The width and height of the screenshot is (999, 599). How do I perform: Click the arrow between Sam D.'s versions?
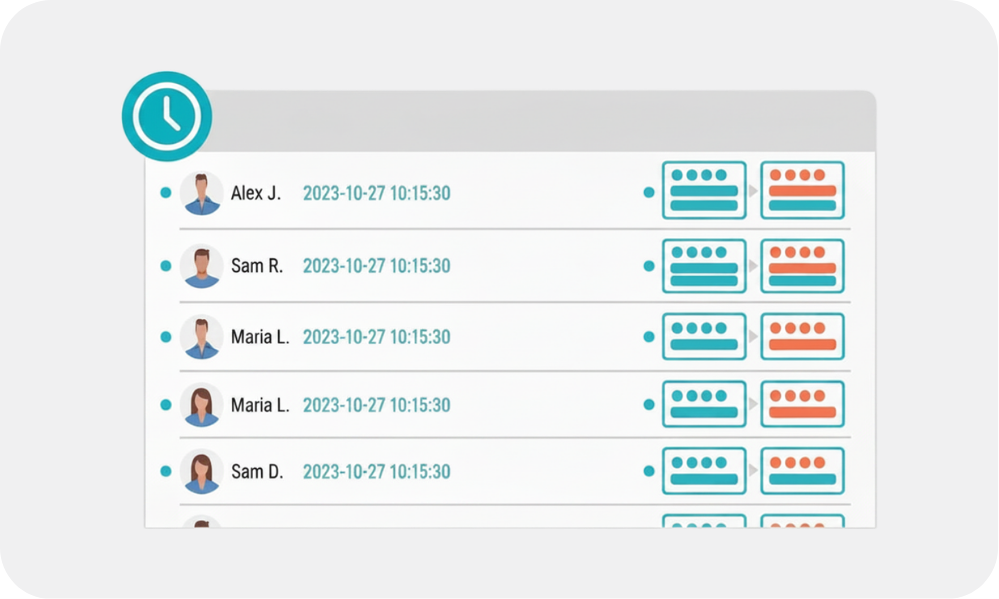click(x=754, y=470)
